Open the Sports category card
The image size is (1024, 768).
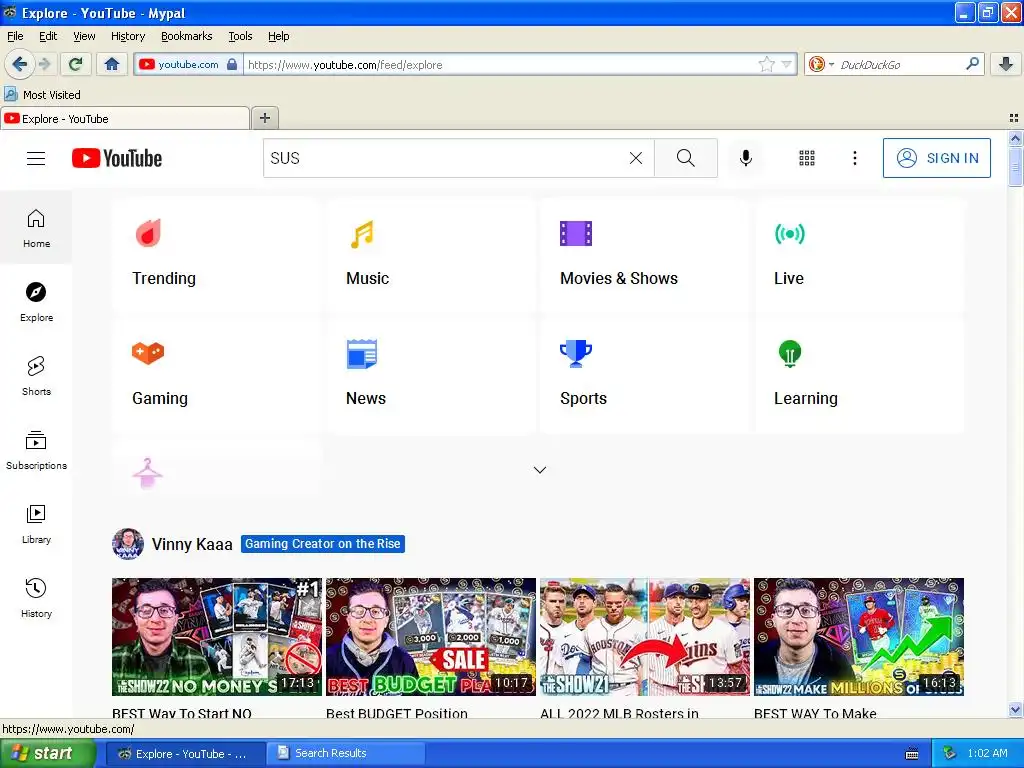tap(645, 374)
